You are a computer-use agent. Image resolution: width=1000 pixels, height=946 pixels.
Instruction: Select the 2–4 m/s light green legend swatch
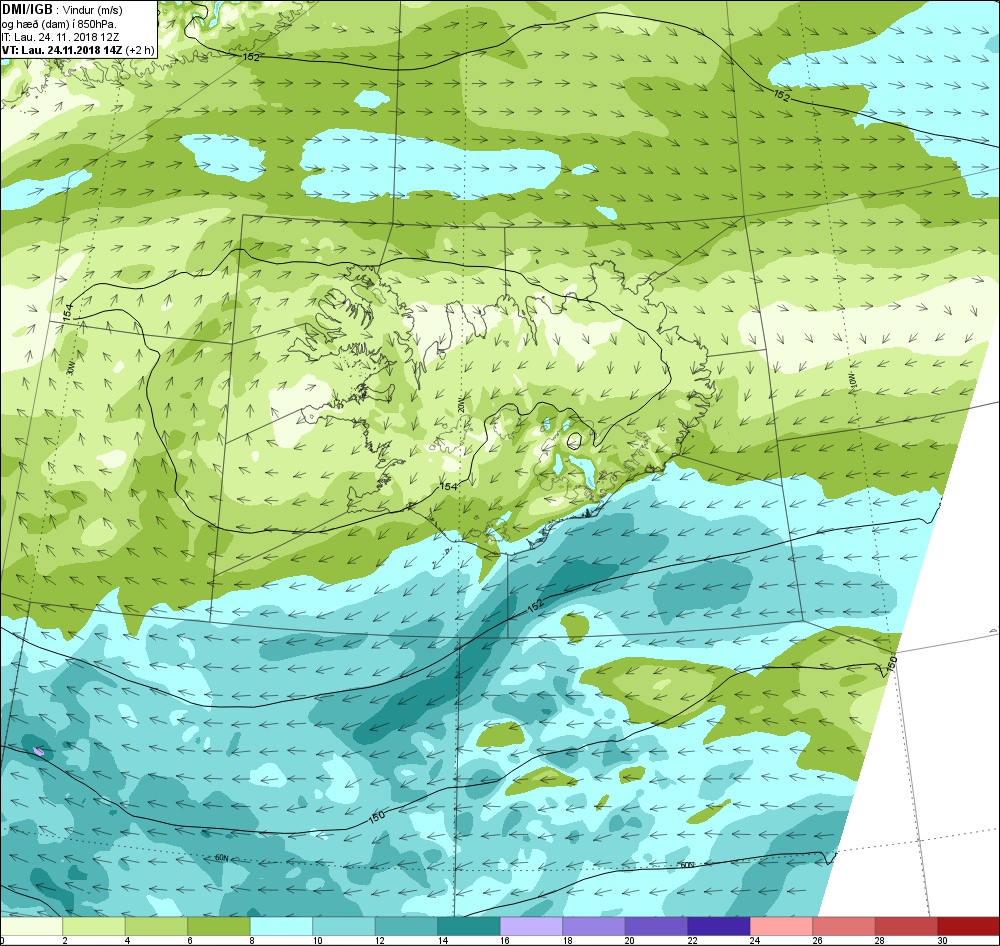pos(94,926)
